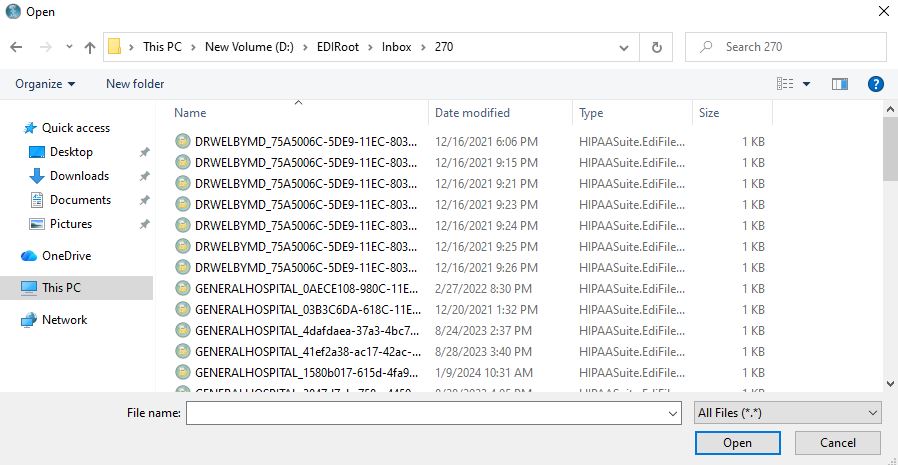Click the folder icon in address bar
This screenshot has width=898, height=465.
tap(115, 46)
